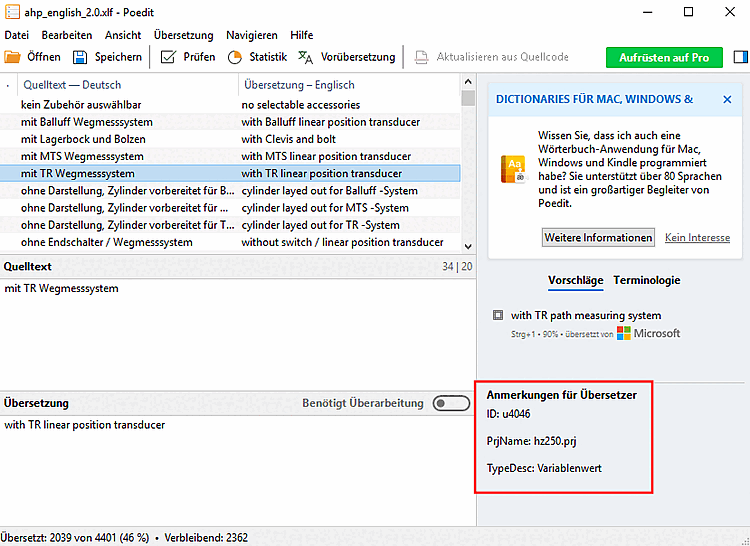Maximize the Poedit window
The height and width of the screenshot is (546, 750).
(688, 12)
